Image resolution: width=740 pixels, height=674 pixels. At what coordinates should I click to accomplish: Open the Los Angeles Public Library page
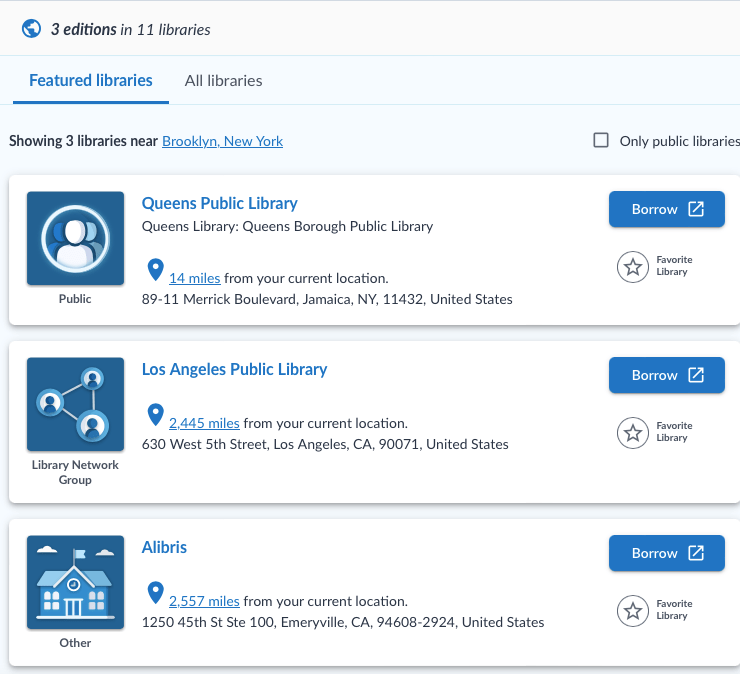pos(234,370)
